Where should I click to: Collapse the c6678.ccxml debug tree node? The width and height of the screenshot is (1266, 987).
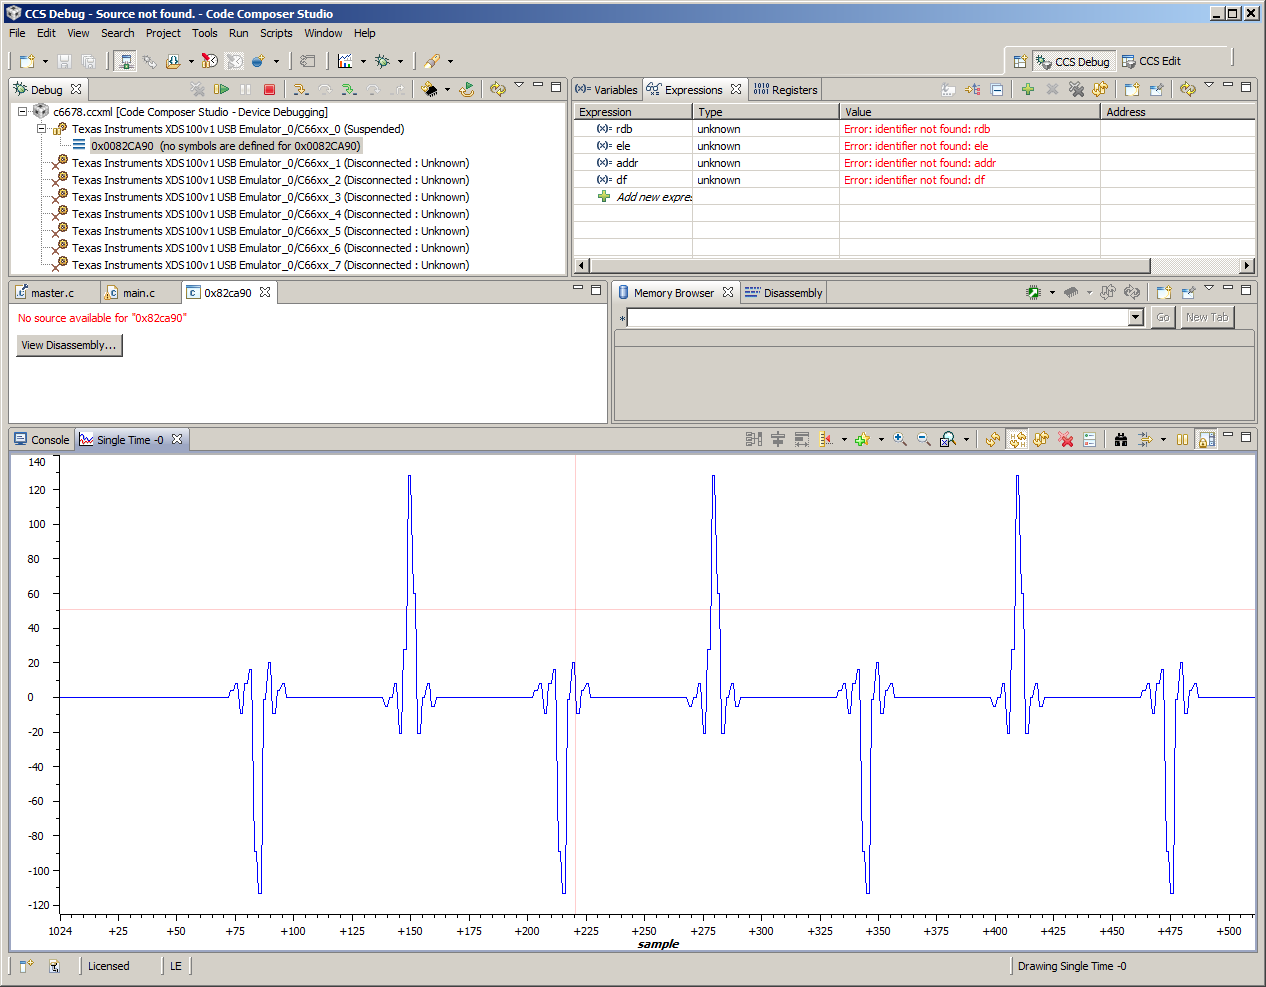(22, 112)
